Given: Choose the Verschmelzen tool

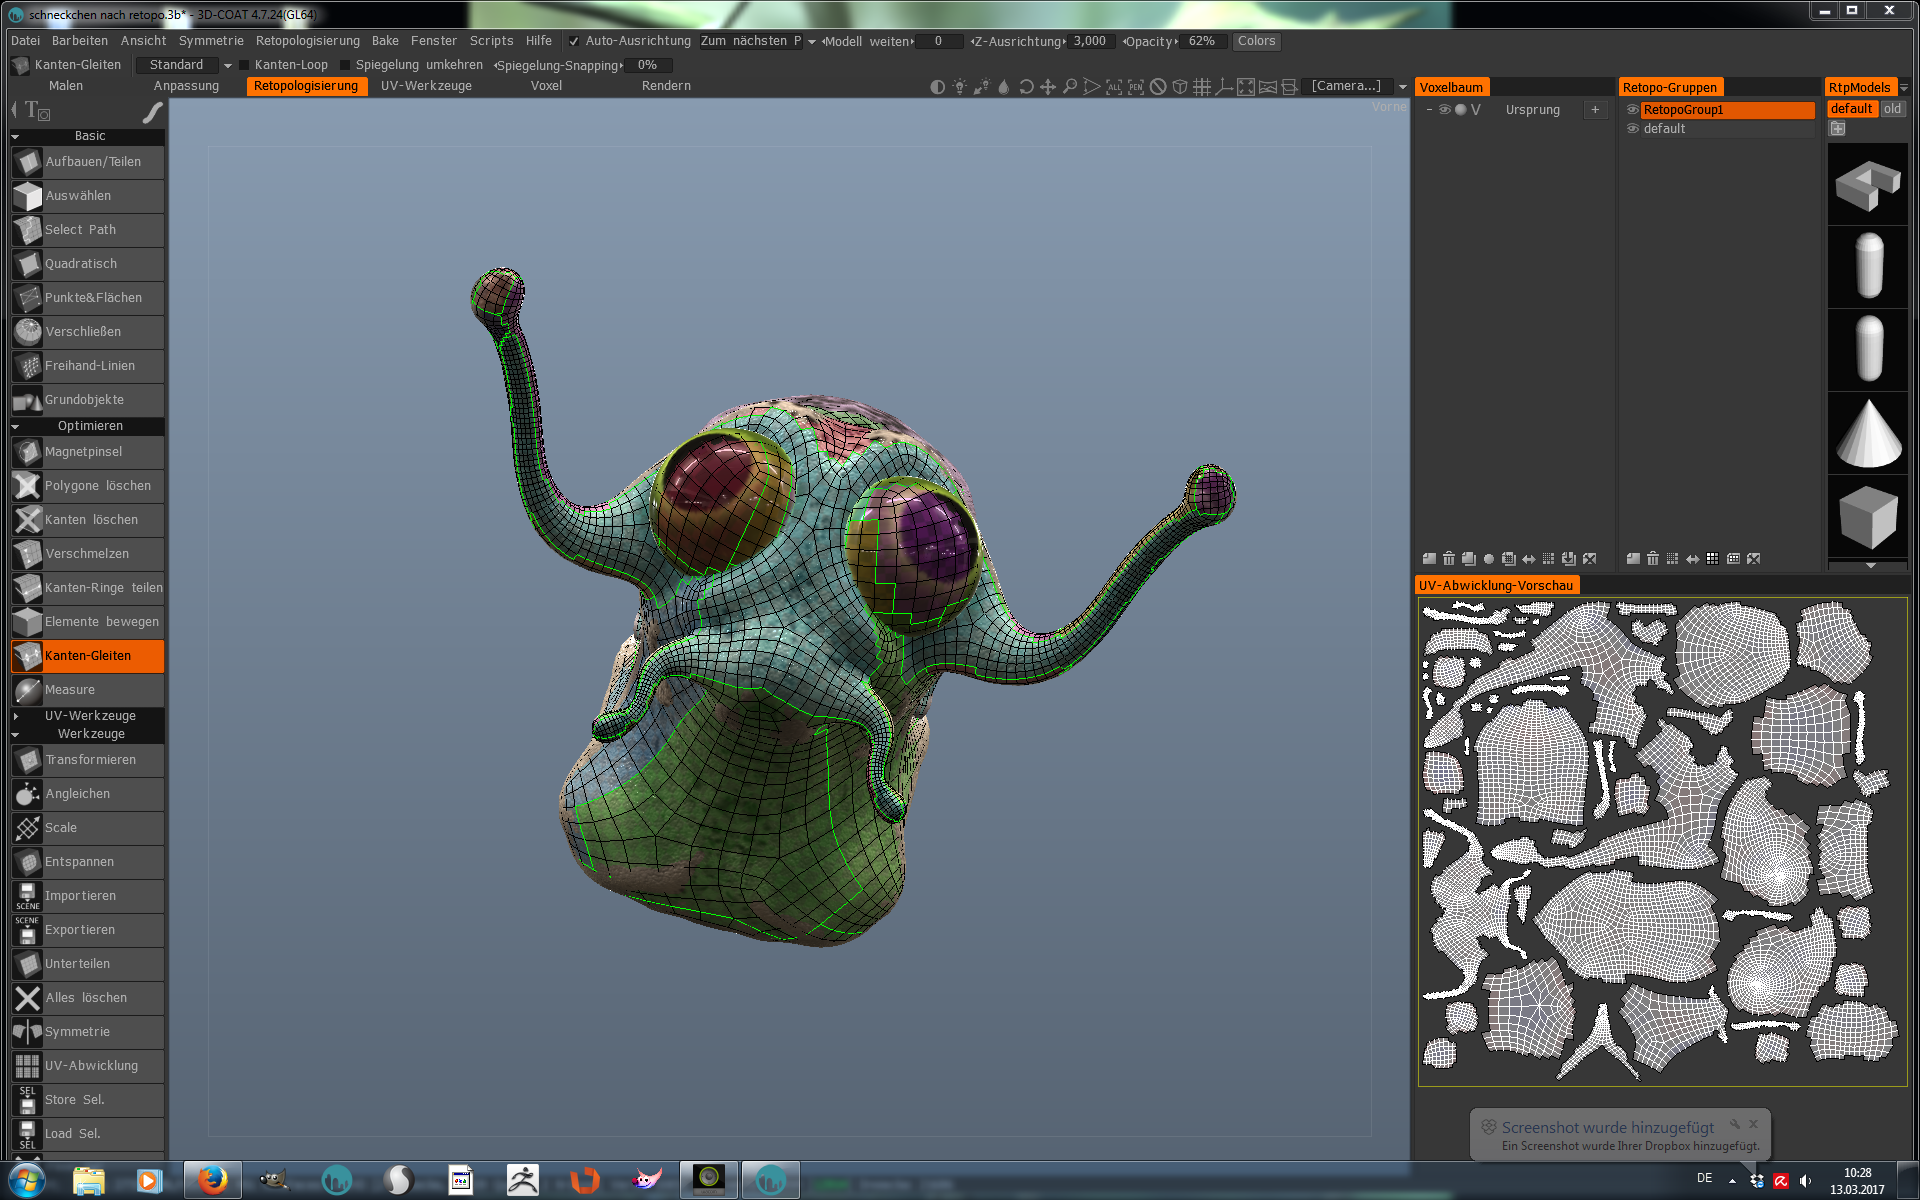Looking at the screenshot, I should (87, 554).
